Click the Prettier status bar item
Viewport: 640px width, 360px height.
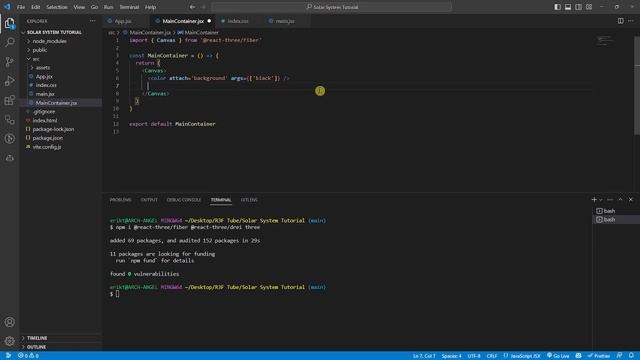pos(599,356)
